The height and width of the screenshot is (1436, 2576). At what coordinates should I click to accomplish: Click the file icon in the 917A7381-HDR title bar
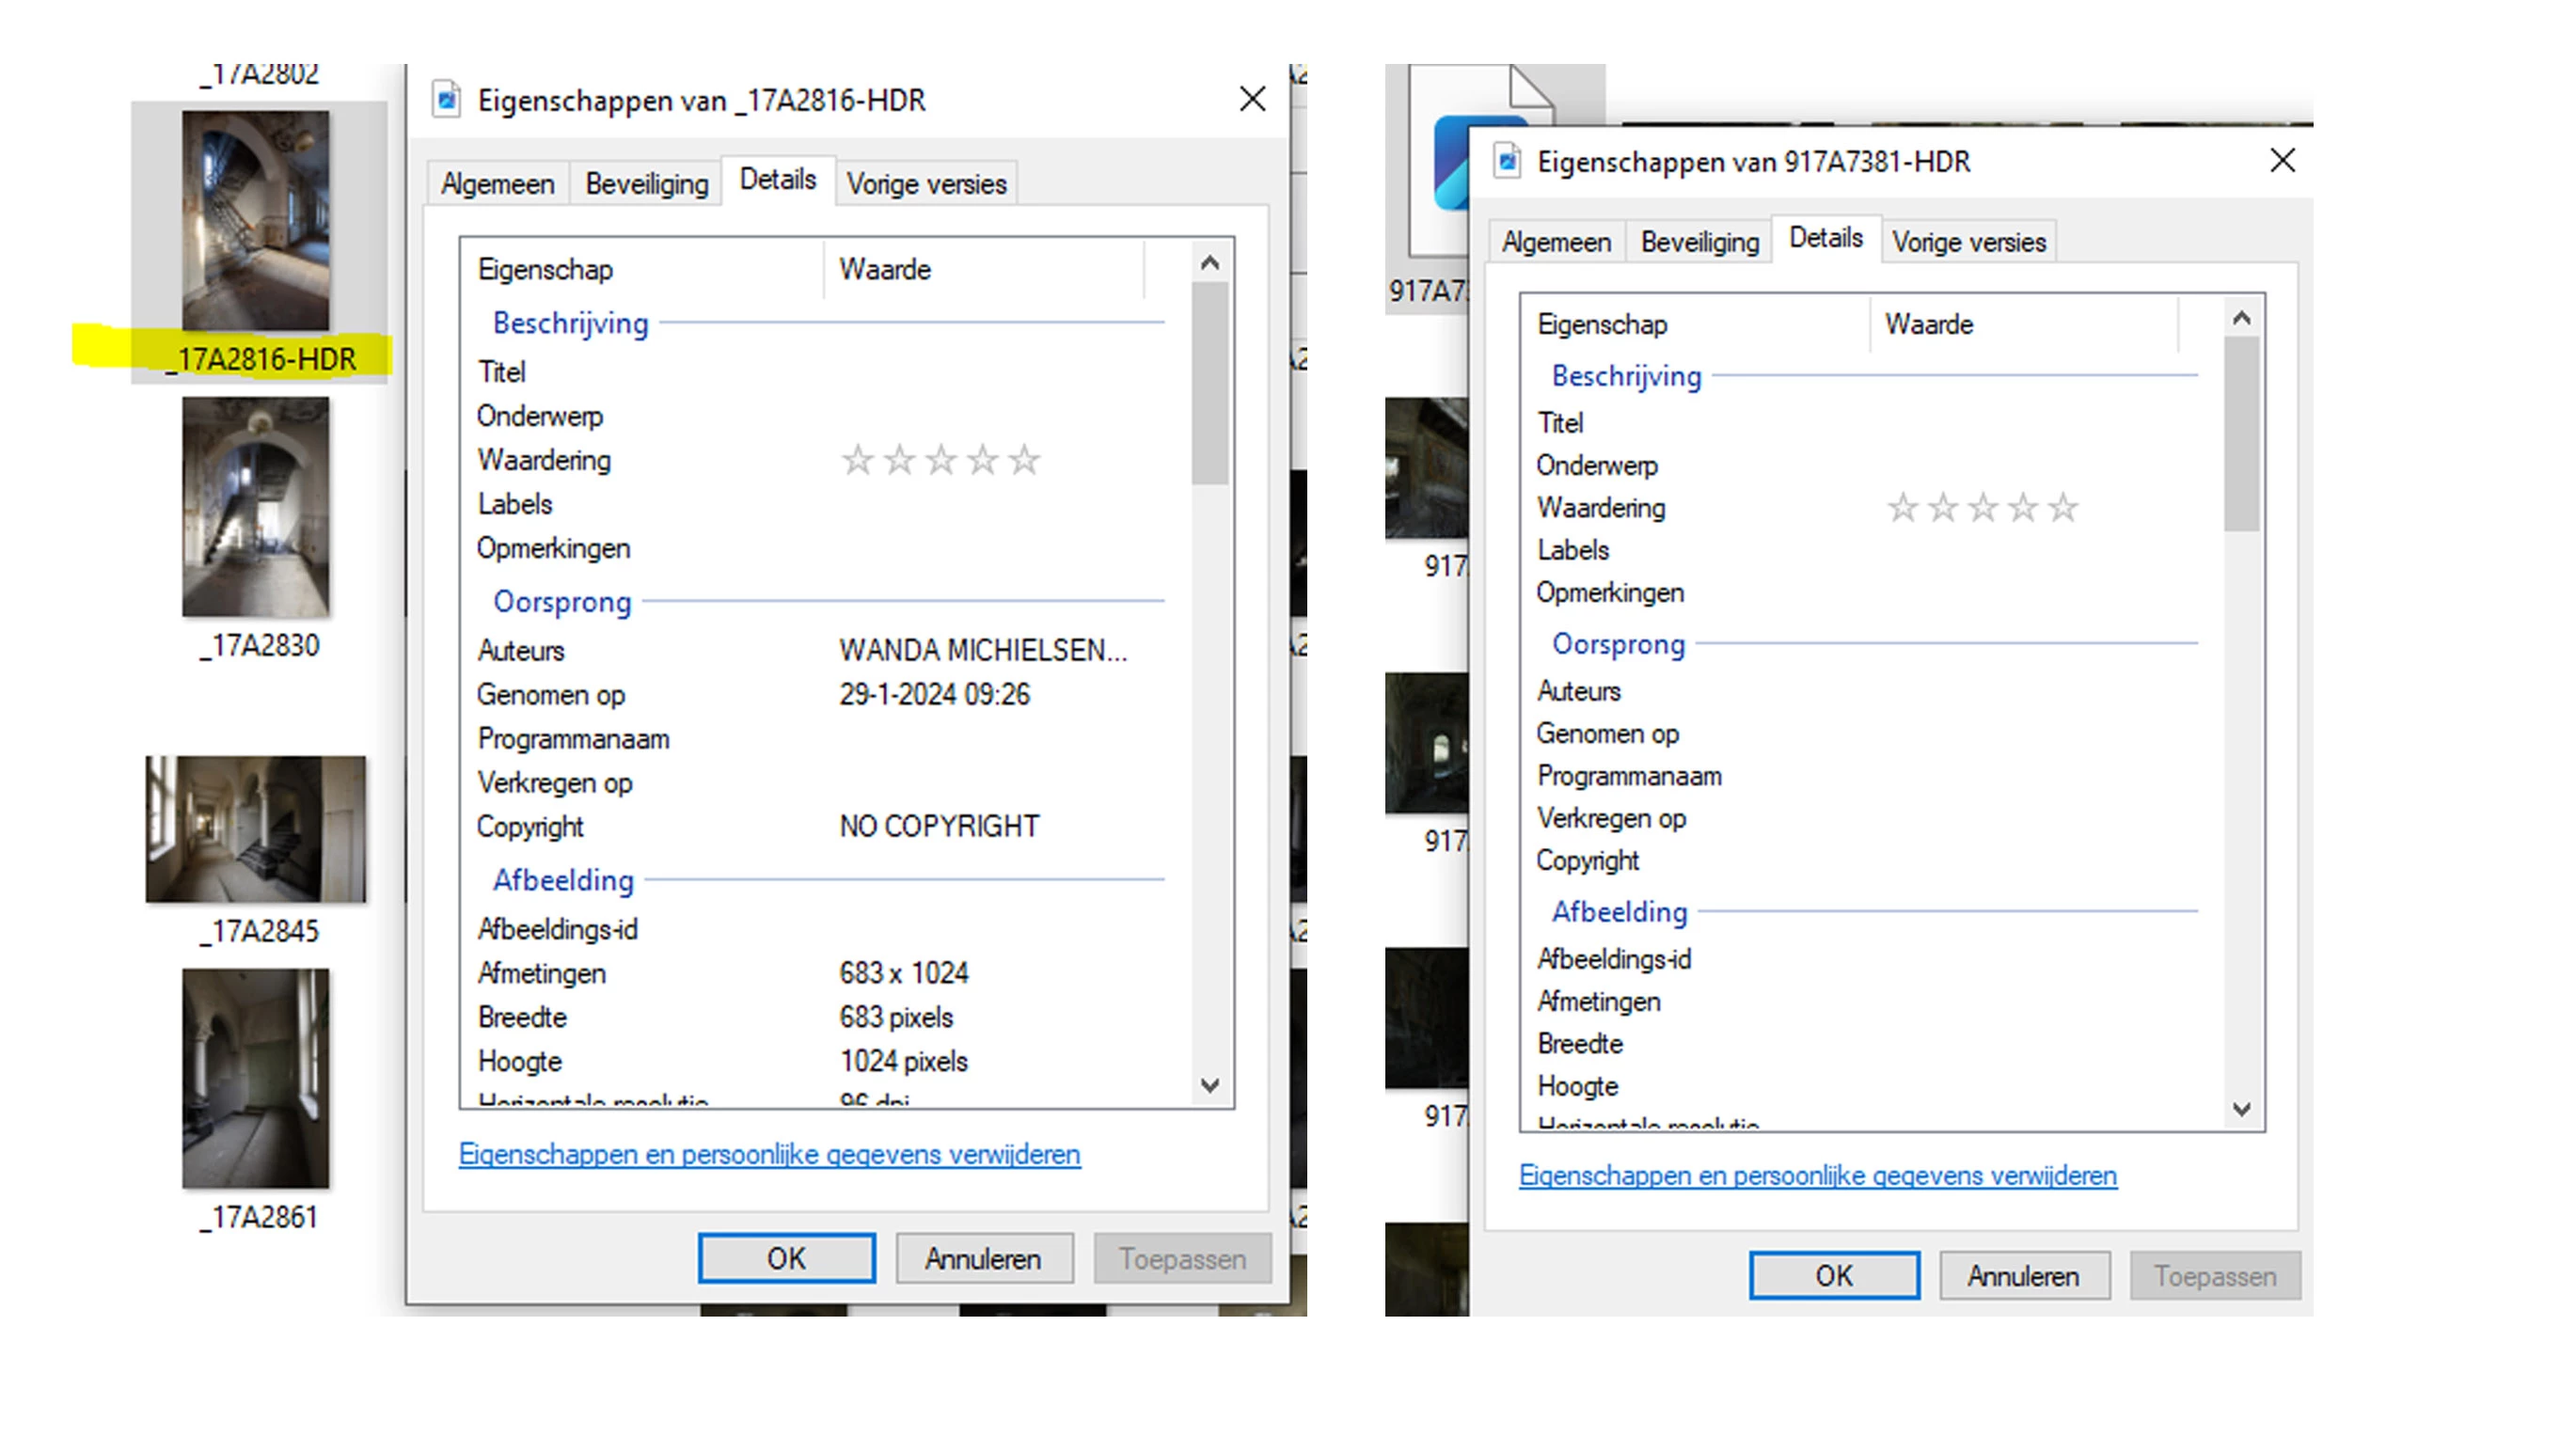click(1507, 161)
